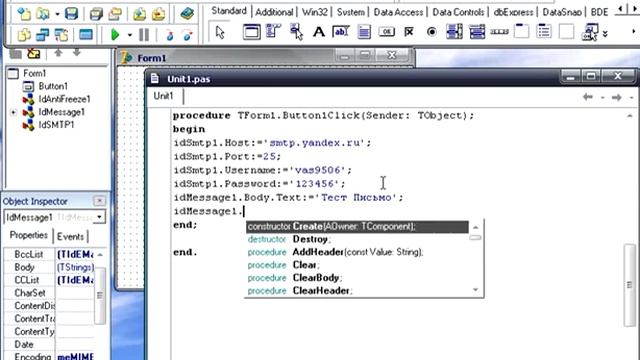Select Form1 in Object TreeView
Image resolution: width=640 pixels, height=360 pixels.
(x=34, y=73)
